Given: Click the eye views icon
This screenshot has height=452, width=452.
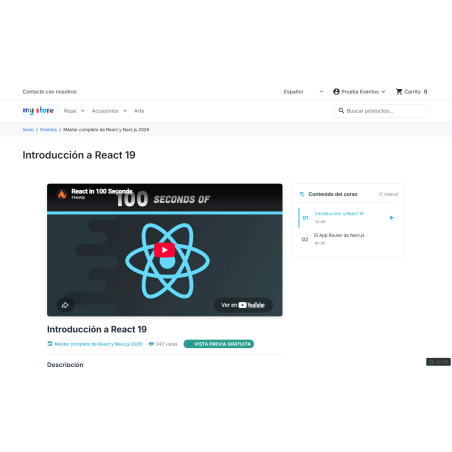Looking at the screenshot, I should coord(151,344).
